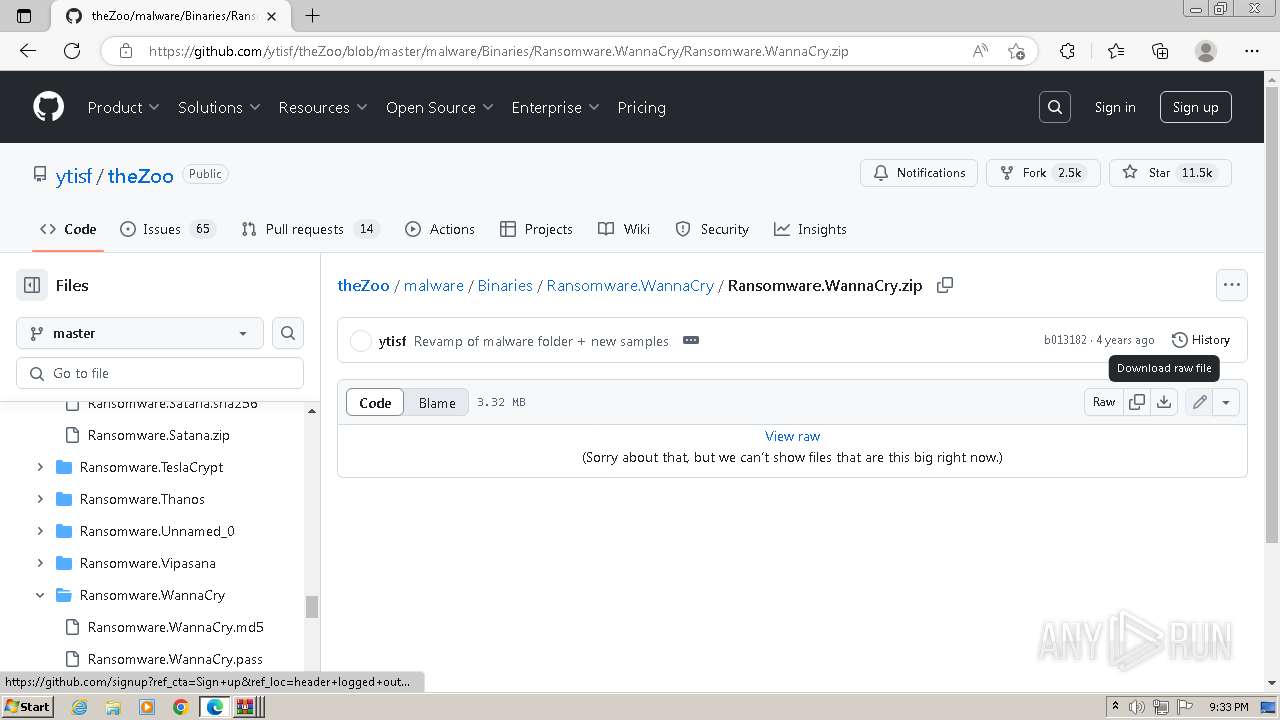The height and width of the screenshot is (720, 1280).
Task: Open Chrome from the taskbar
Action: (180, 707)
